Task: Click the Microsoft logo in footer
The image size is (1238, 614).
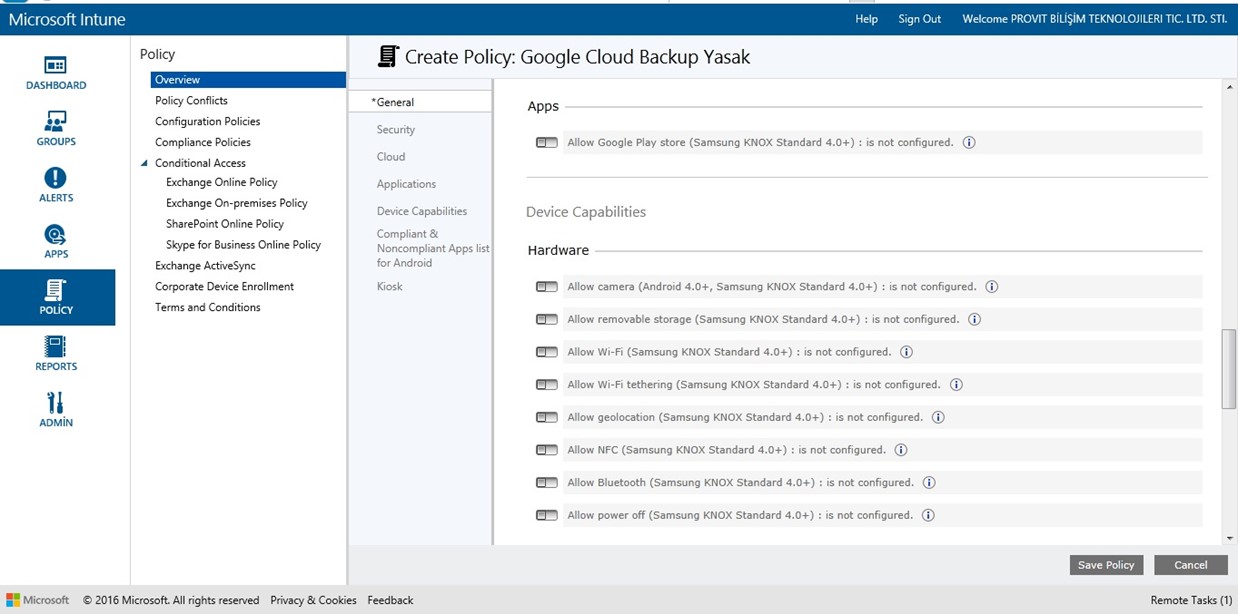Action: coord(39,600)
